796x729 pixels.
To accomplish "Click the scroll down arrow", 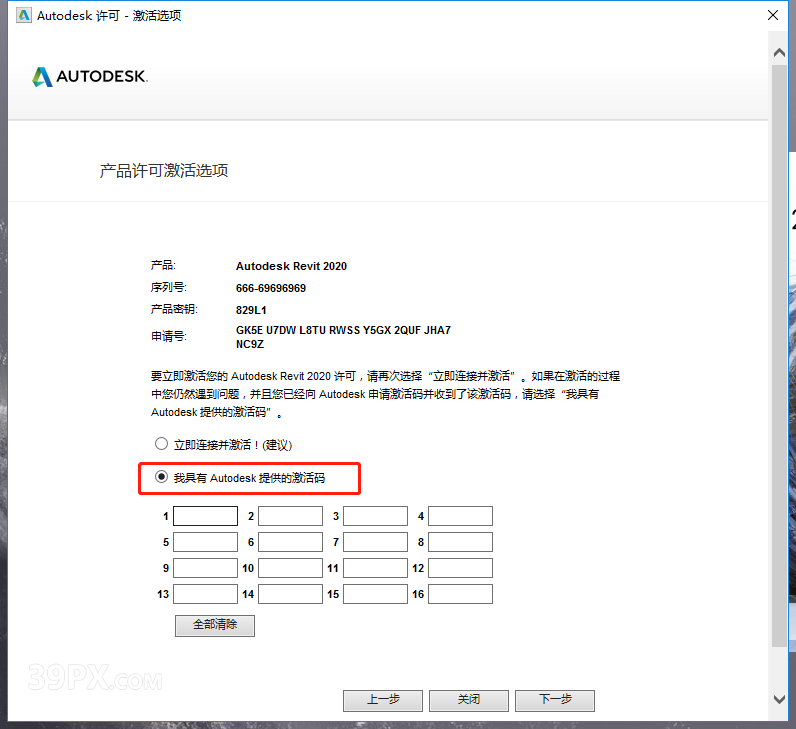I will click(x=779, y=699).
